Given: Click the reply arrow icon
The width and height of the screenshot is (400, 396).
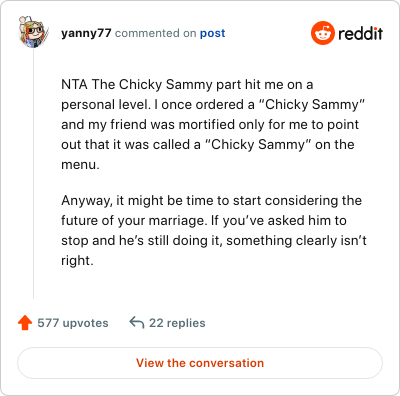Looking at the screenshot, I should click(x=137, y=323).
